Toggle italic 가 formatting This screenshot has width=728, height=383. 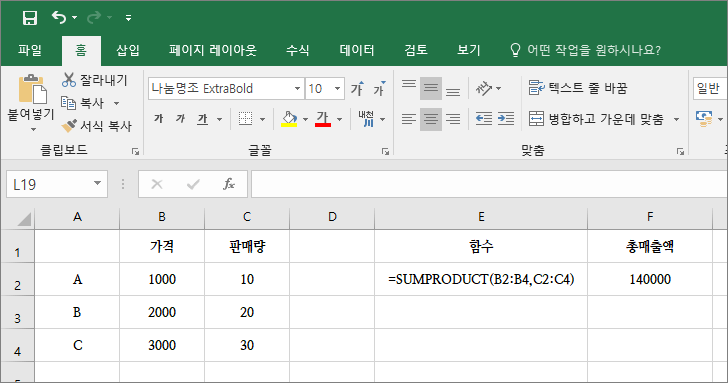pos(180,119)
